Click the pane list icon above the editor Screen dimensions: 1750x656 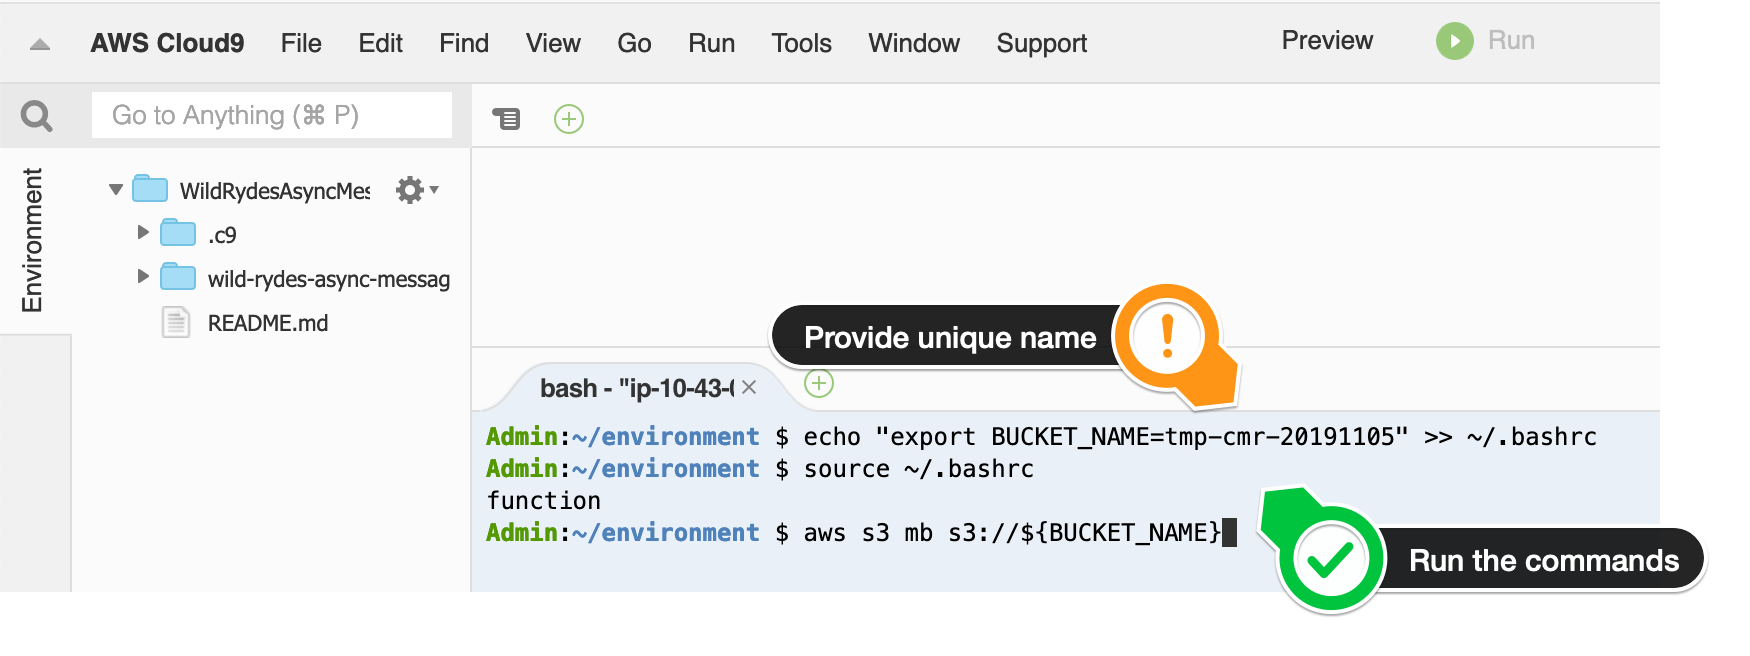(x=507, y=119)
